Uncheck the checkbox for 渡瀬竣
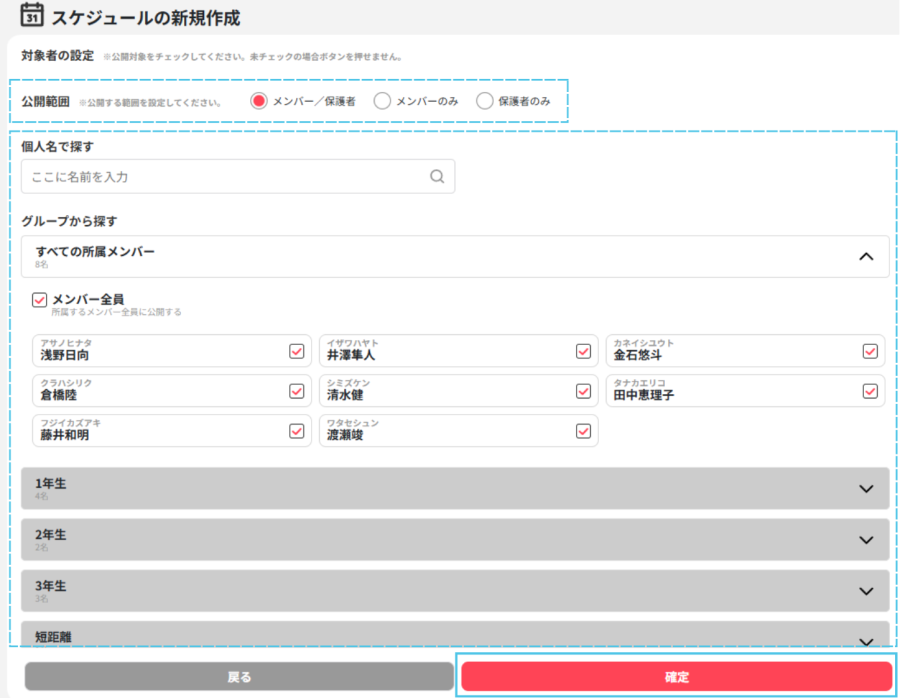 (583, 431)
